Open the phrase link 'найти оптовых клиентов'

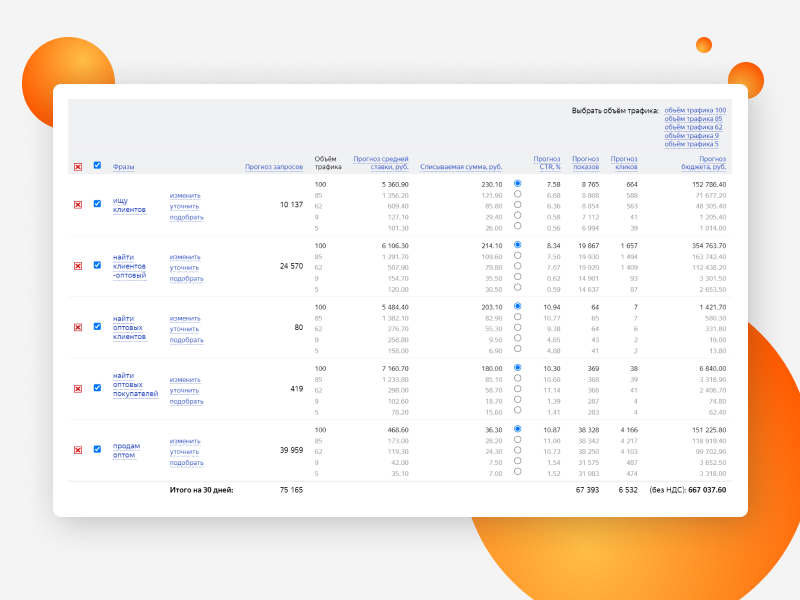pyautogui.click(x=129, y=328)
